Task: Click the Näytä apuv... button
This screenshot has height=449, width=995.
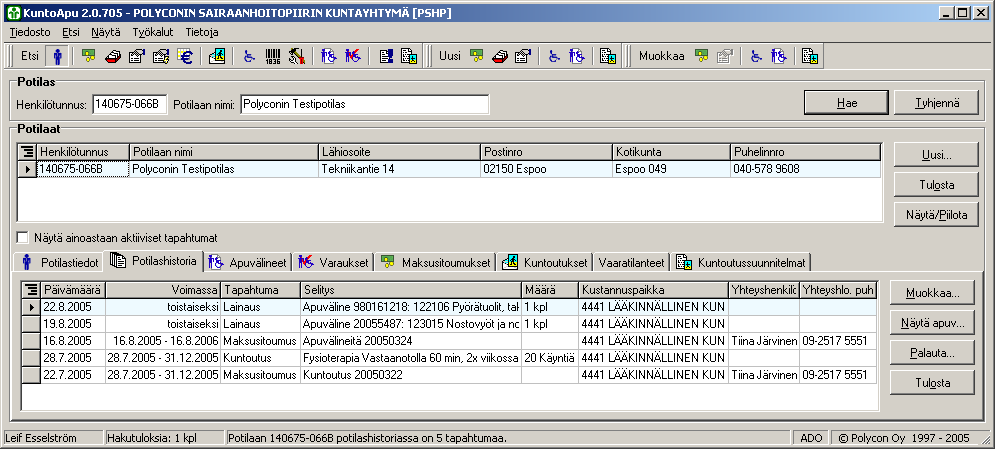Action: pos(932,323)
